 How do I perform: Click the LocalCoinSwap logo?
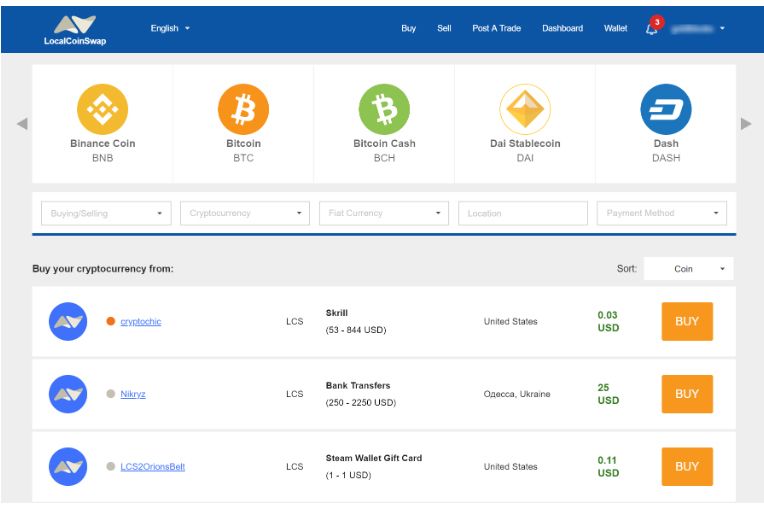75,30
